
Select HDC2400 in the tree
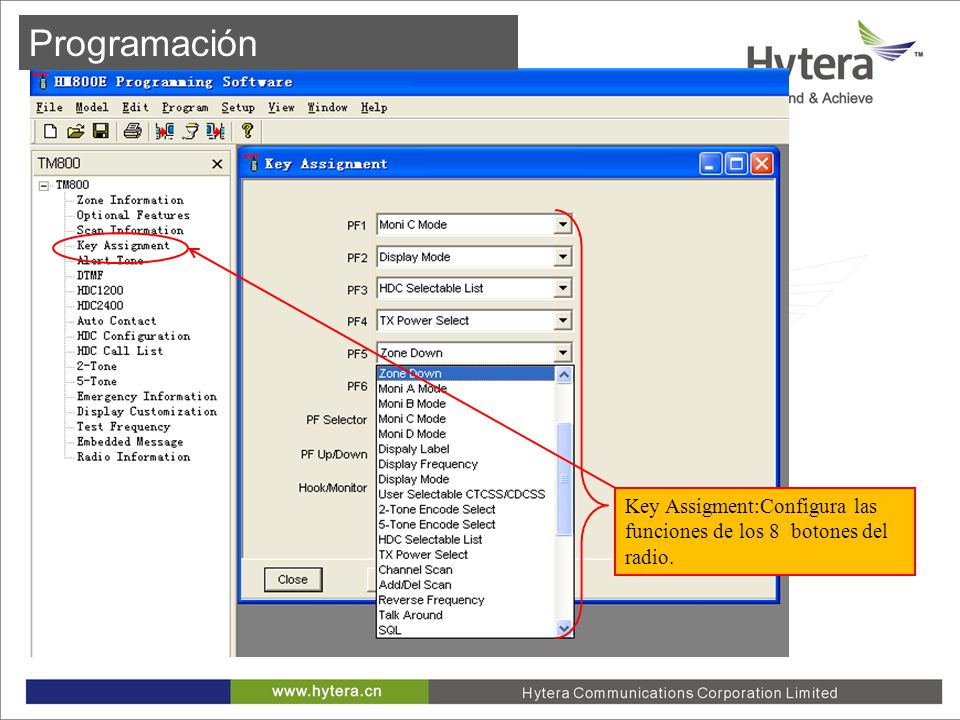pos(100,306)
